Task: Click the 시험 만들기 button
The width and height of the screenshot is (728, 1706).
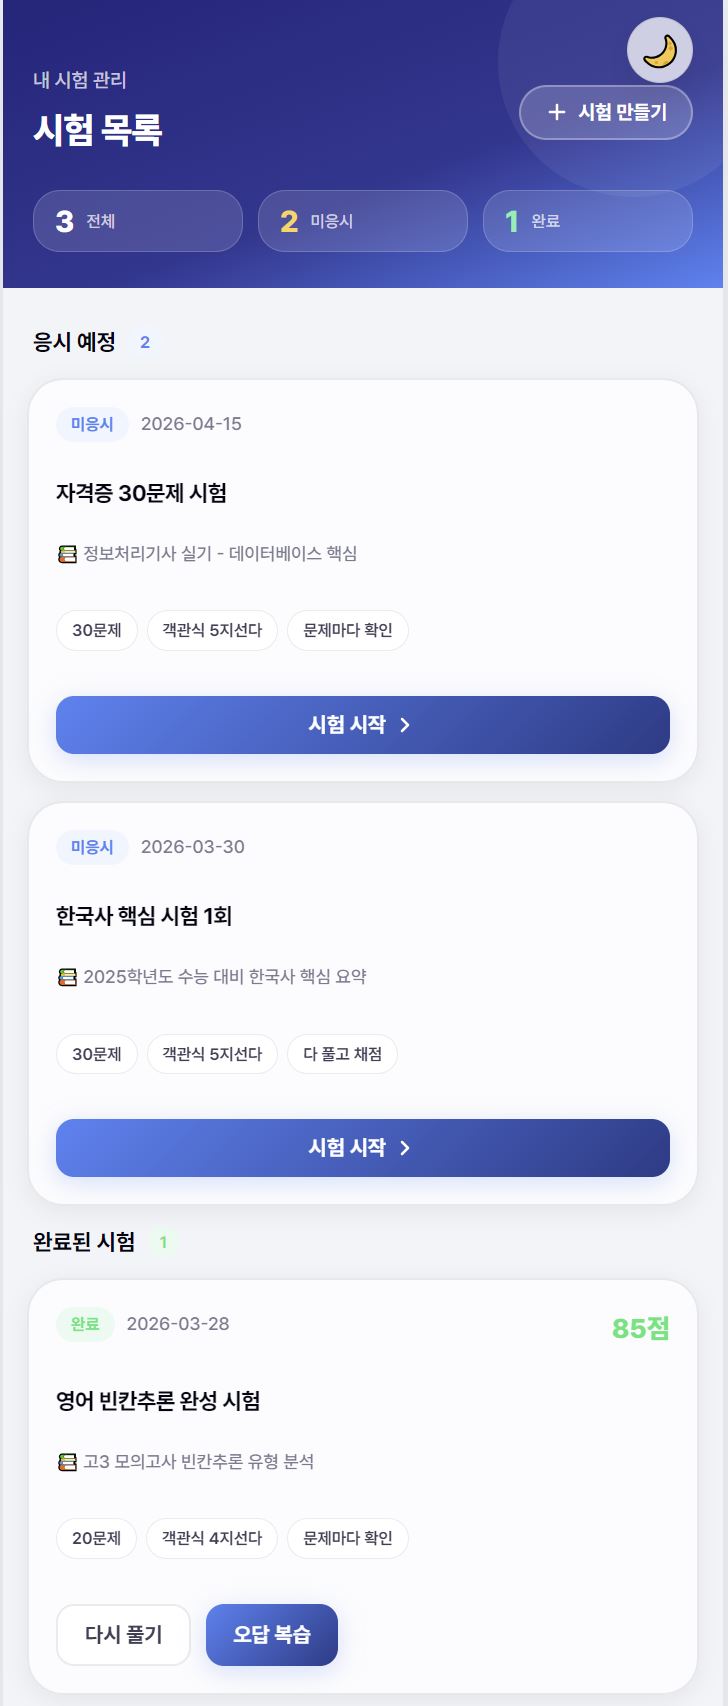Action: pos(606,112)
